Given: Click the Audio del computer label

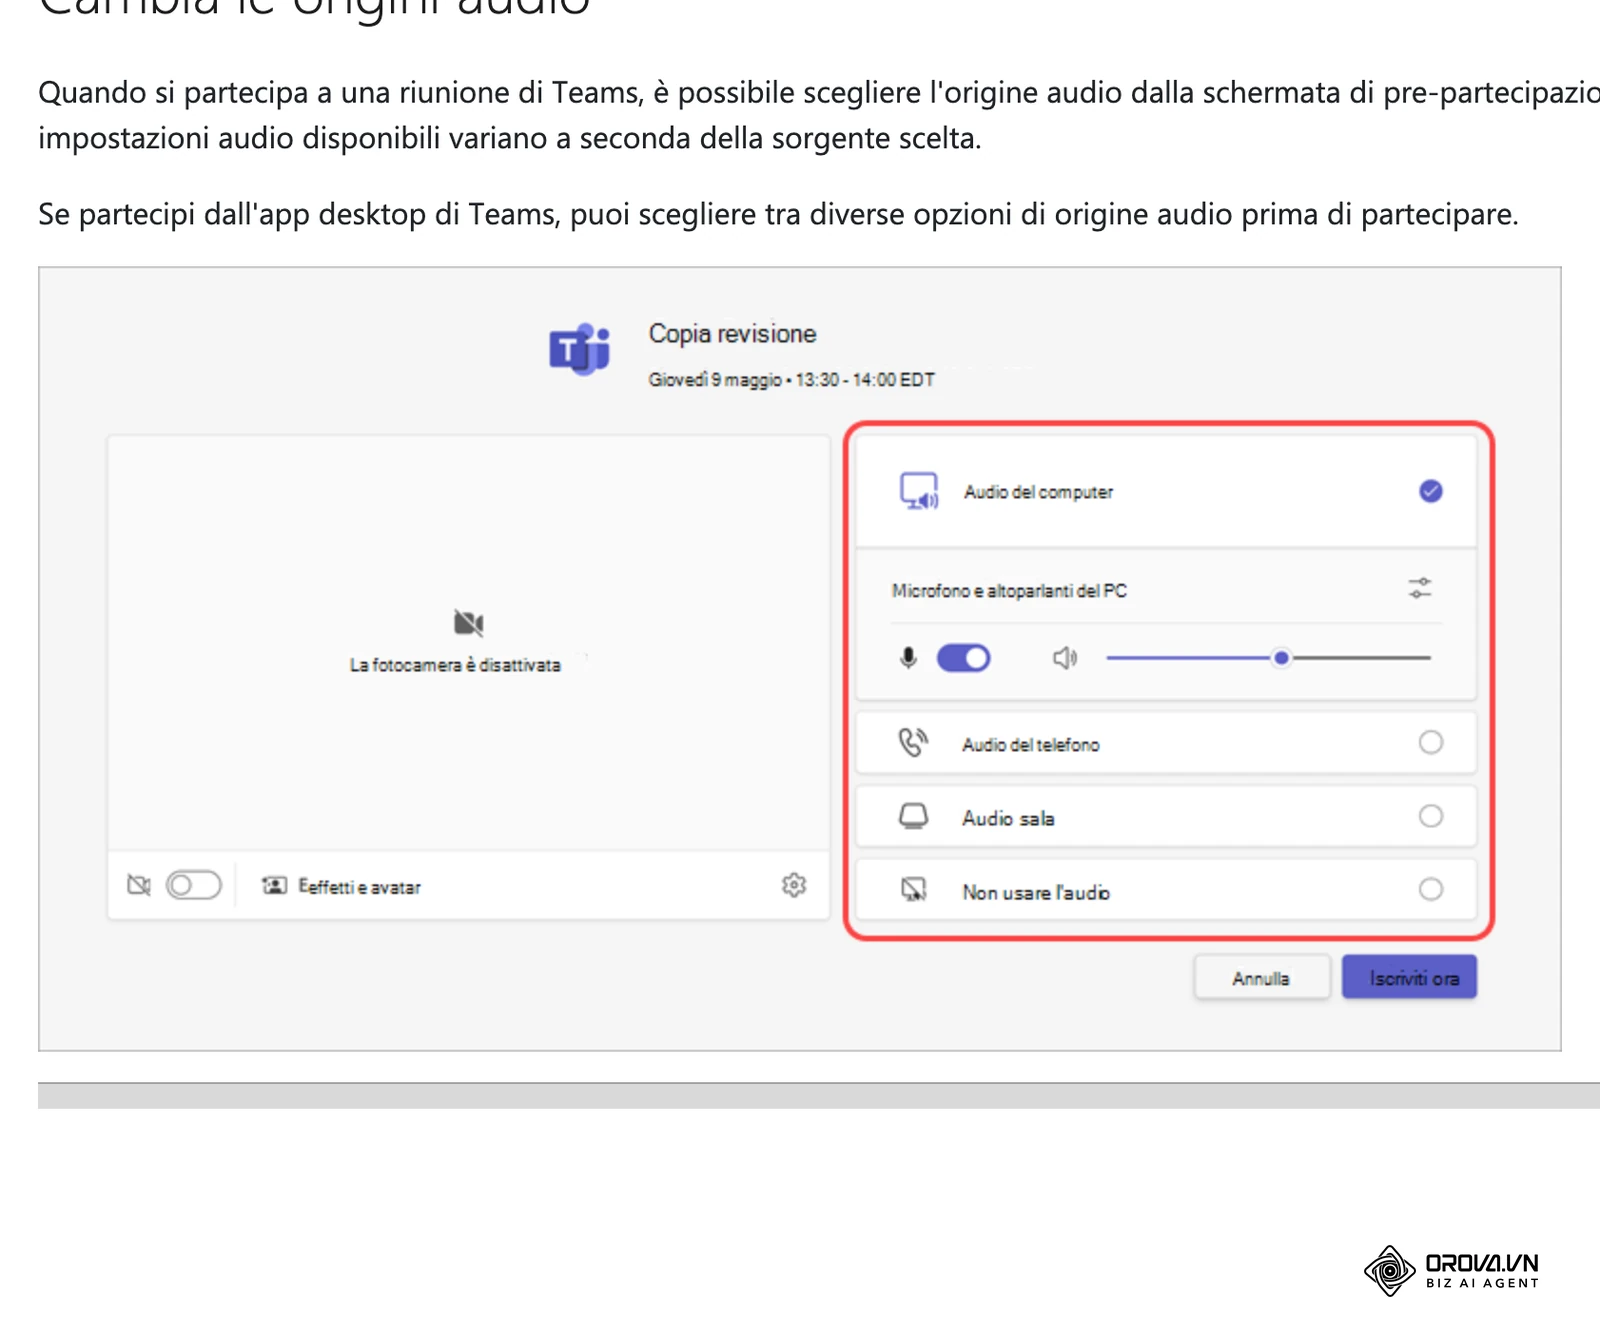Looking at the screenshot, I should pyautogui.click(x=1038, y=492).
